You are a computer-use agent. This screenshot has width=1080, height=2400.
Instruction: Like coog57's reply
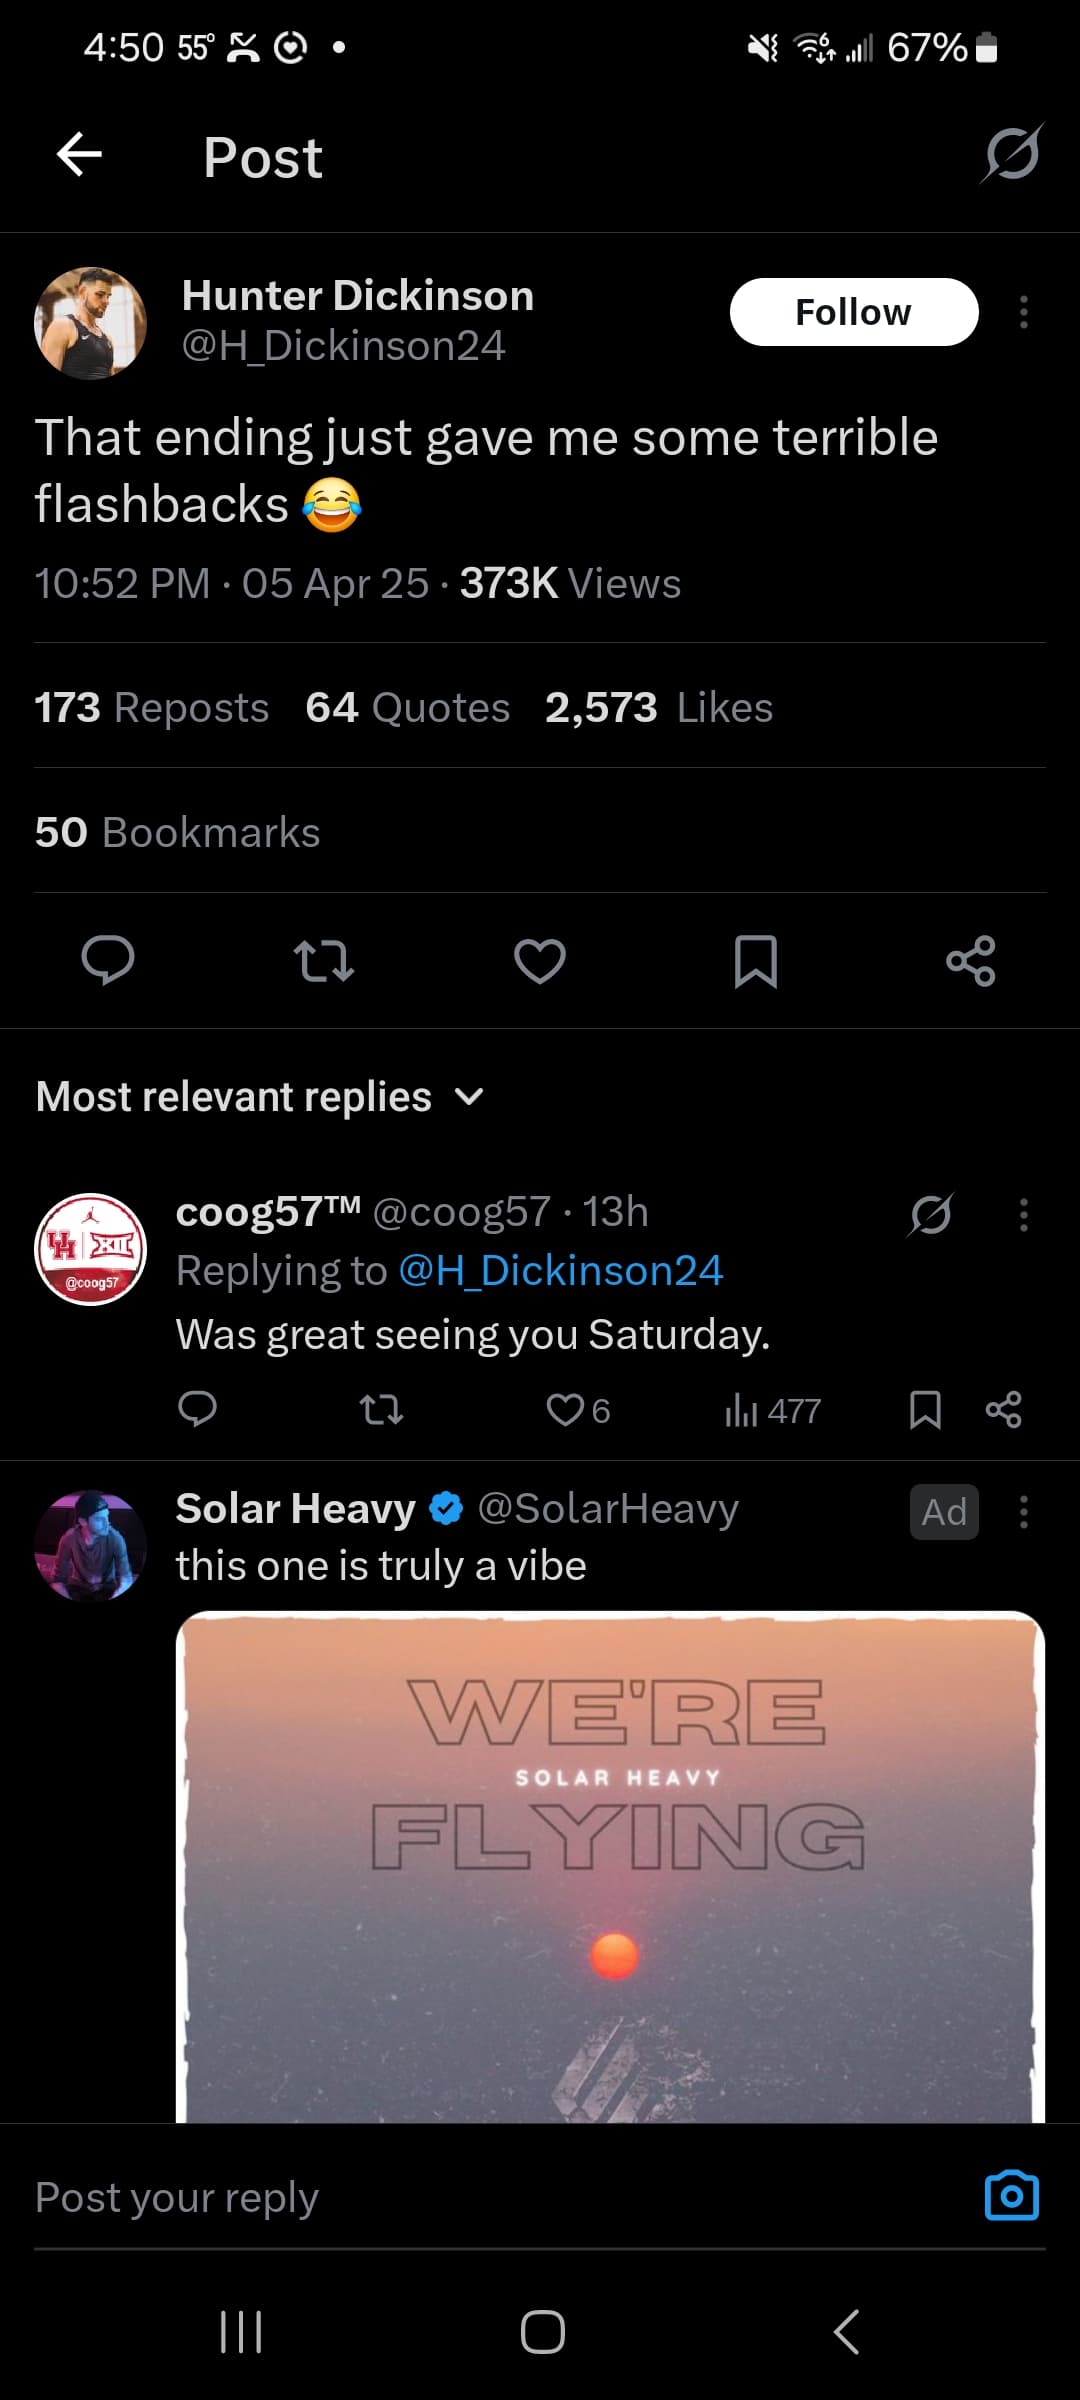coord(566,1410)
